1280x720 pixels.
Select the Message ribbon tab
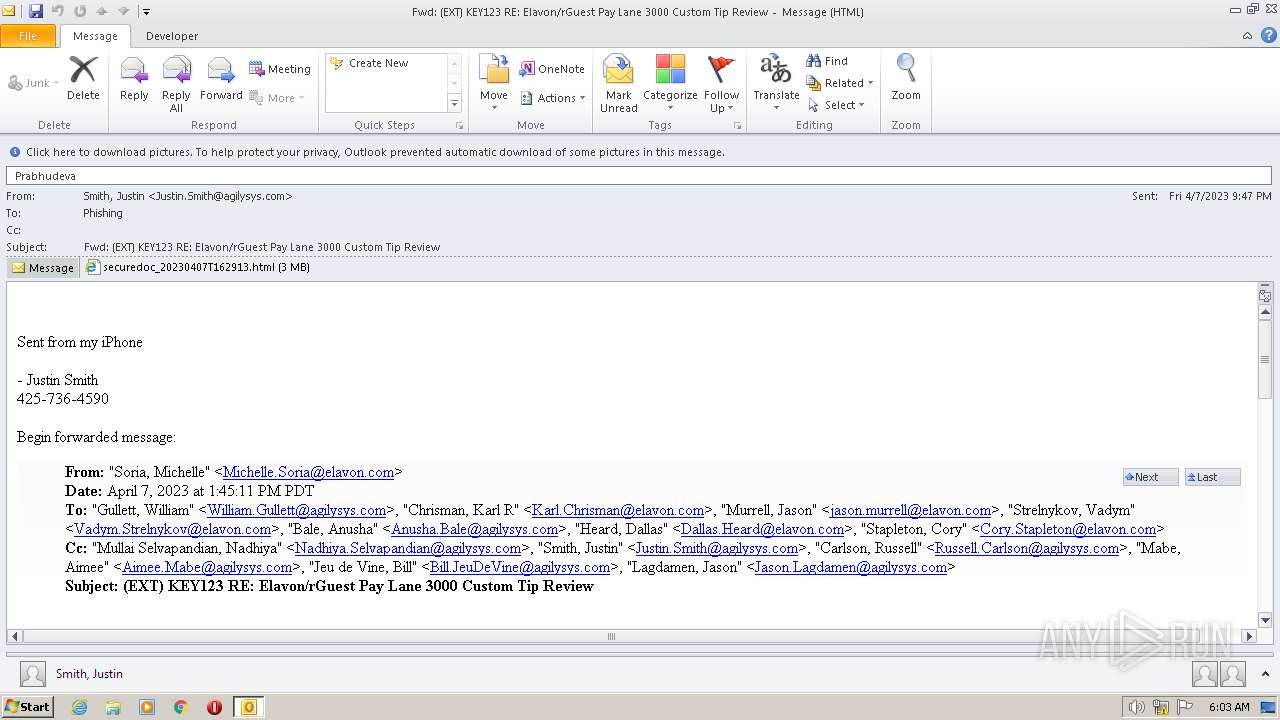[x=95, y=36]
